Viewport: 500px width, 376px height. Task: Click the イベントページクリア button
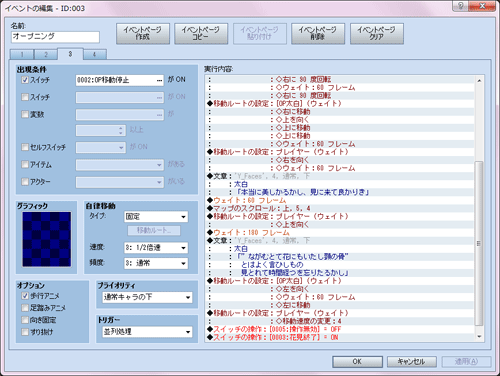tap(377, 33)
